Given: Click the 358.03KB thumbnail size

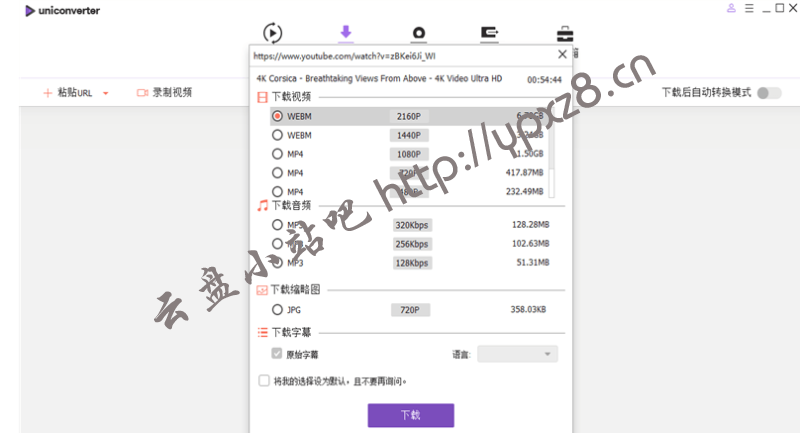Looking at the screenshot, I should pyautogui.click(x=528, y=309).
